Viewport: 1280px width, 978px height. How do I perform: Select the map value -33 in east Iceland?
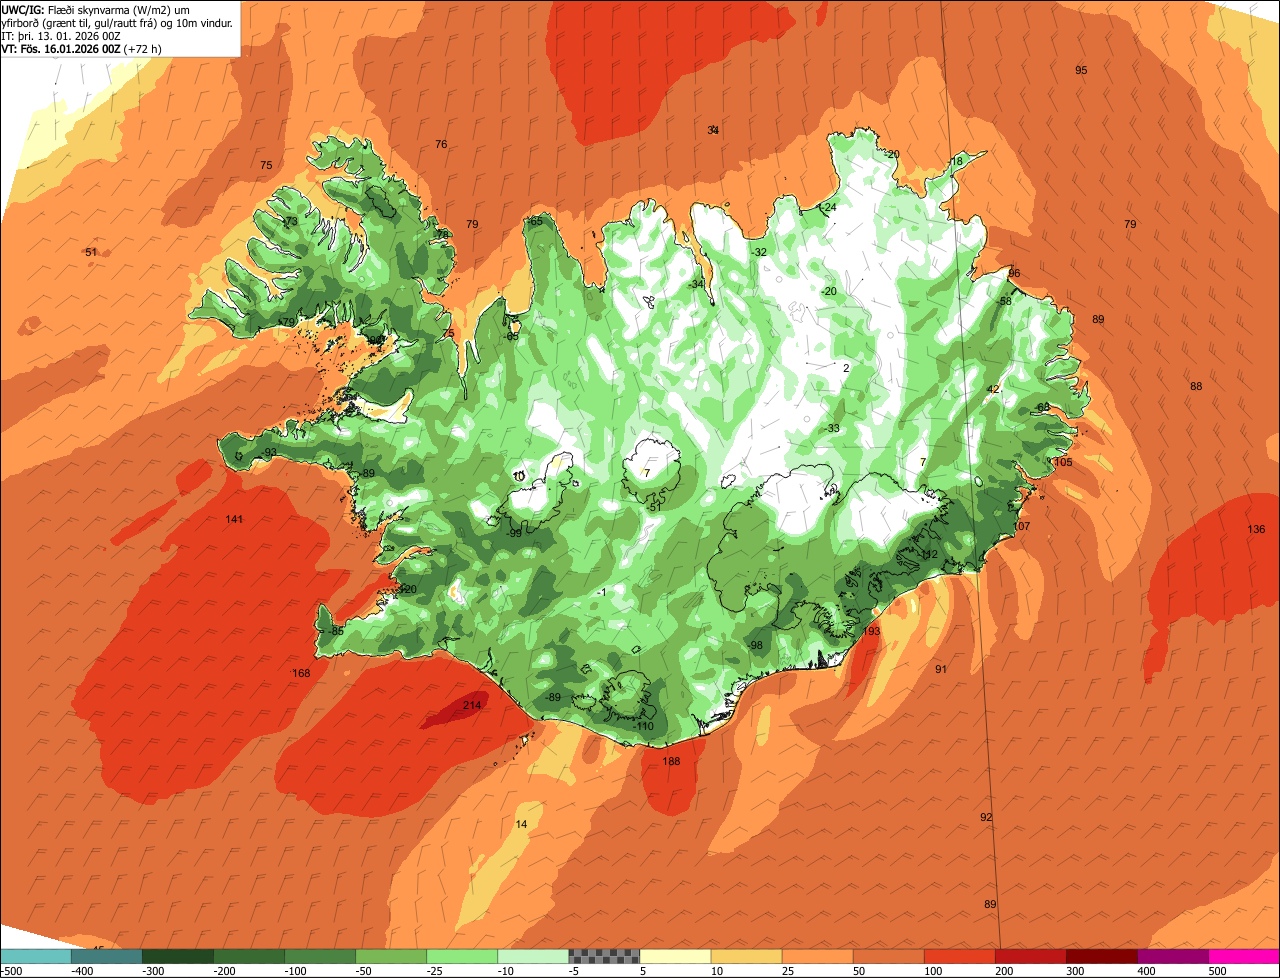[x=832, y=428]
